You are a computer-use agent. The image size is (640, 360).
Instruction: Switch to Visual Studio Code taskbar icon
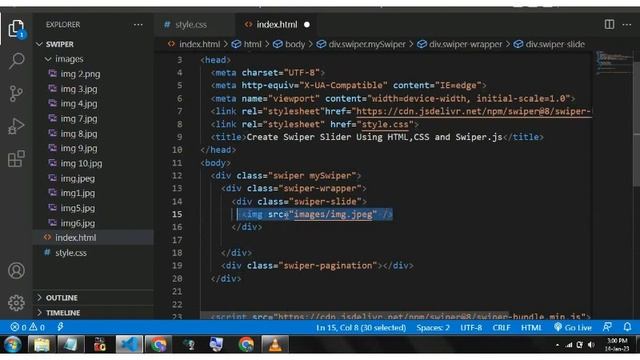[129, 344]
